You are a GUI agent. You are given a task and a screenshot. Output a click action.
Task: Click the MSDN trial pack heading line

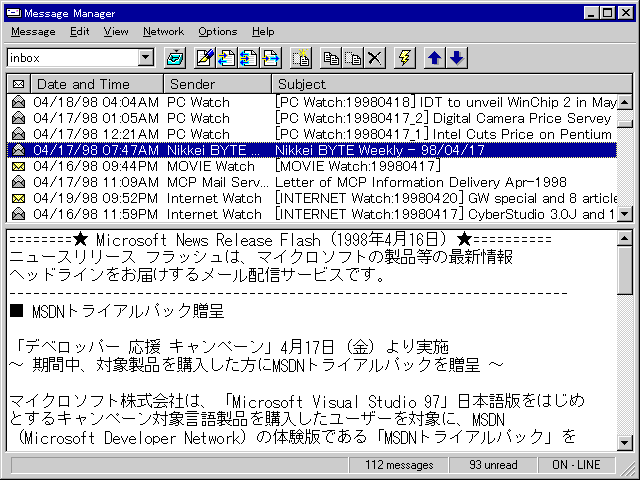click(117, 311)
